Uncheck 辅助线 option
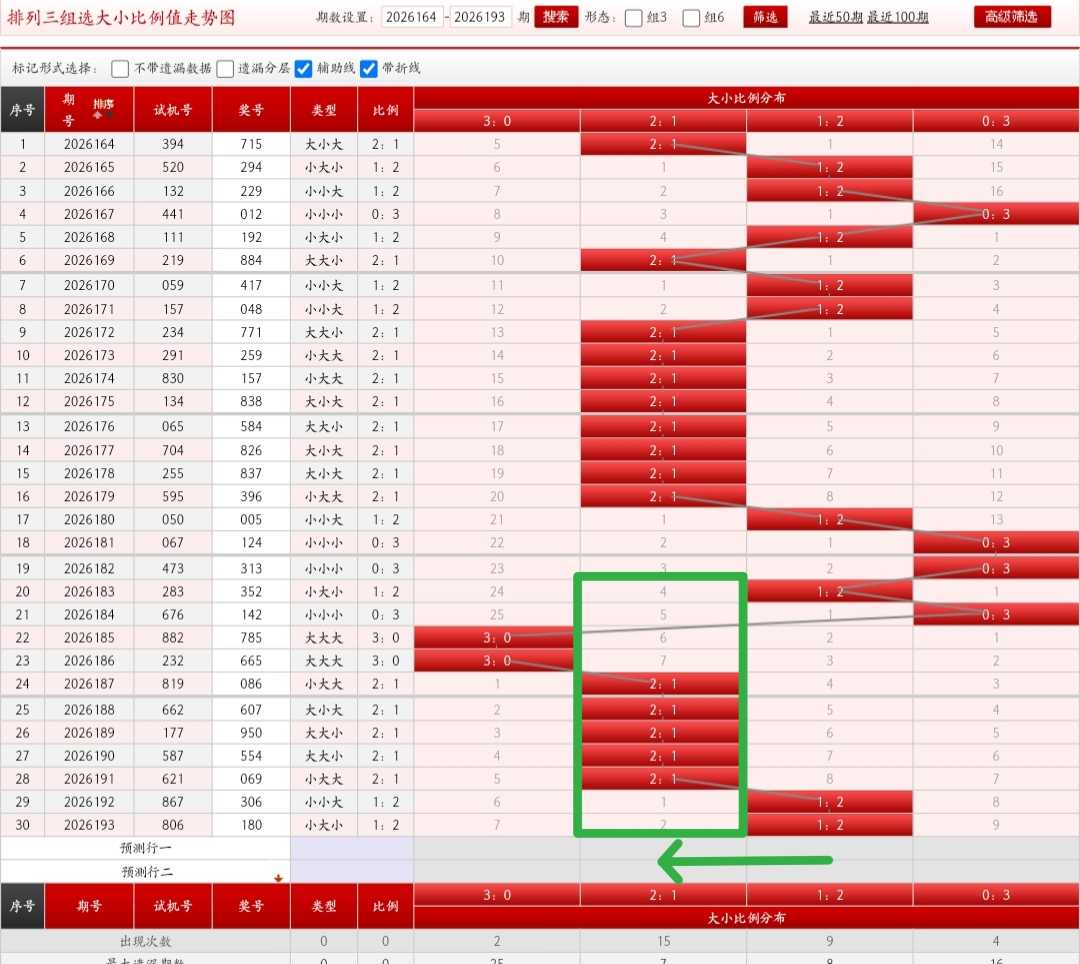The height and width of the screenshot is (964, 1080). coord(303,68)
